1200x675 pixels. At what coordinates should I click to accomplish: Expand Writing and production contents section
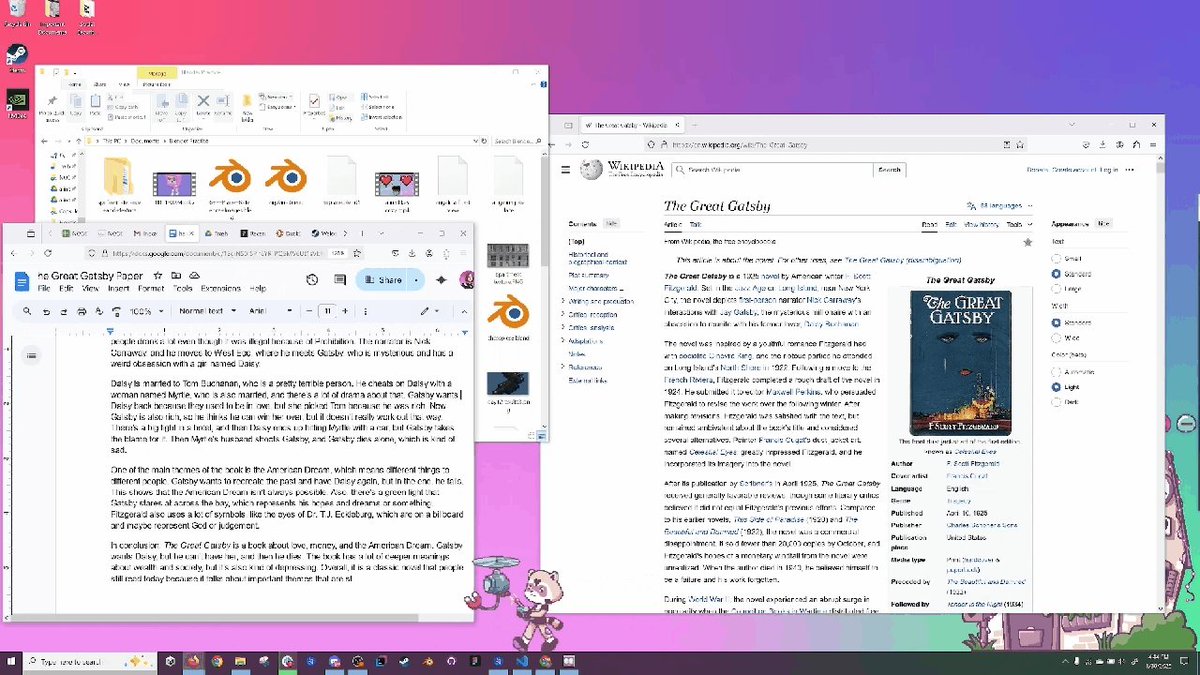pos(563,301)
